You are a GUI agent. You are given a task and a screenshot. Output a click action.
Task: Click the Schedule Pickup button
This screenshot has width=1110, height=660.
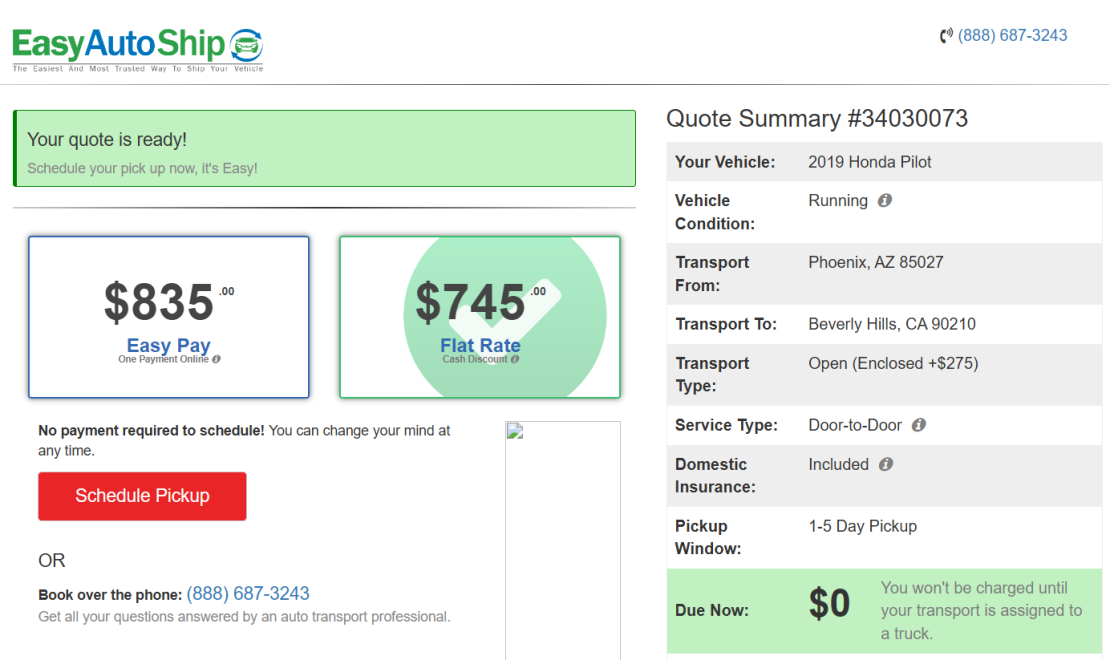(142, 496)
